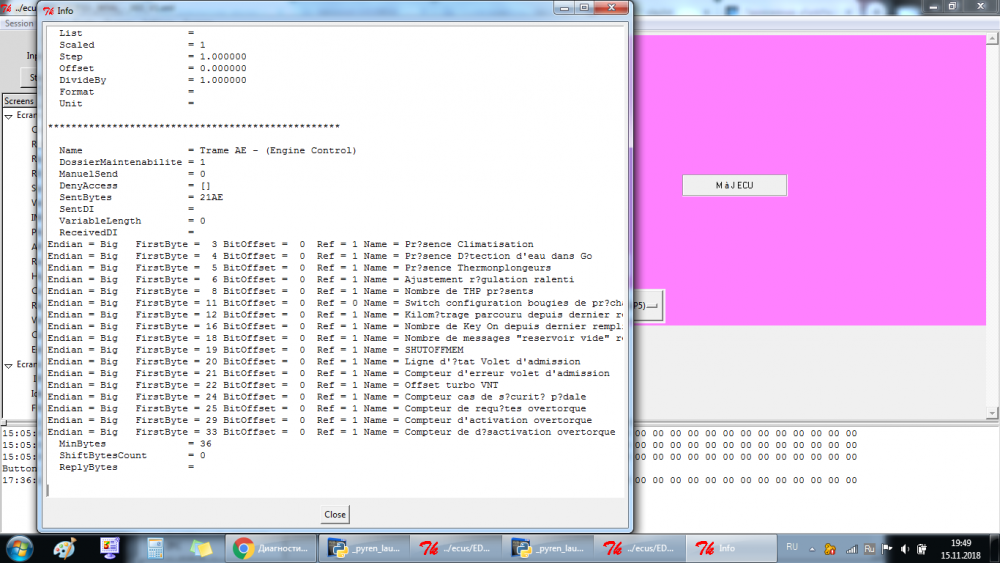Click the Info window Tk feather icon
Viewport: 1000px width, 563px height.
click(48, 11)
